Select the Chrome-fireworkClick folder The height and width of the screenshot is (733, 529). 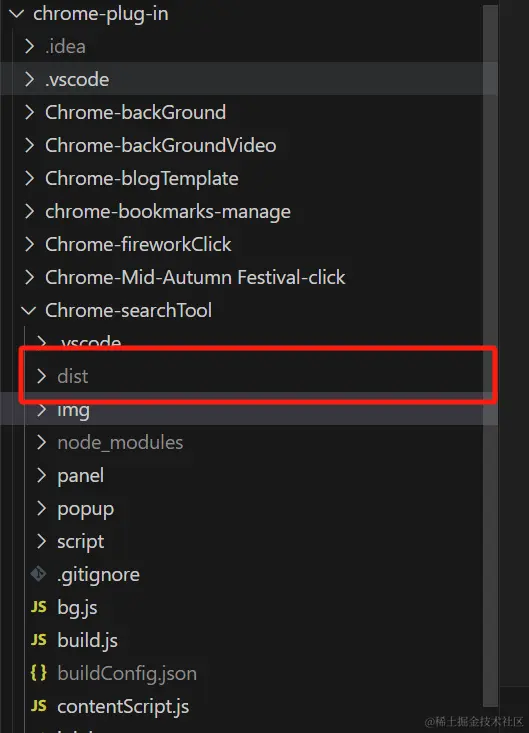coord(138,244)
